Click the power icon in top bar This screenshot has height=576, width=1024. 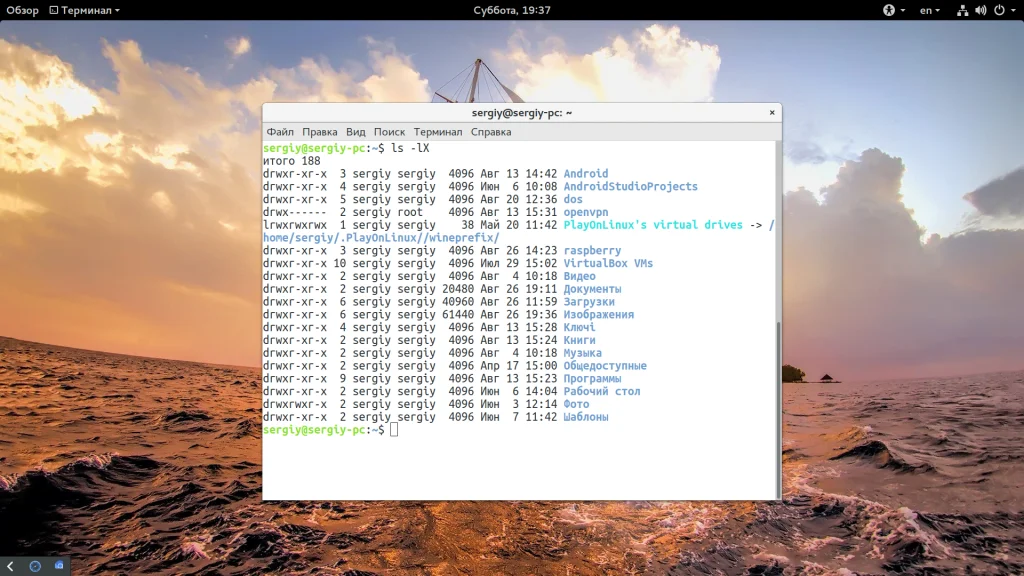[x=998, y=10]
